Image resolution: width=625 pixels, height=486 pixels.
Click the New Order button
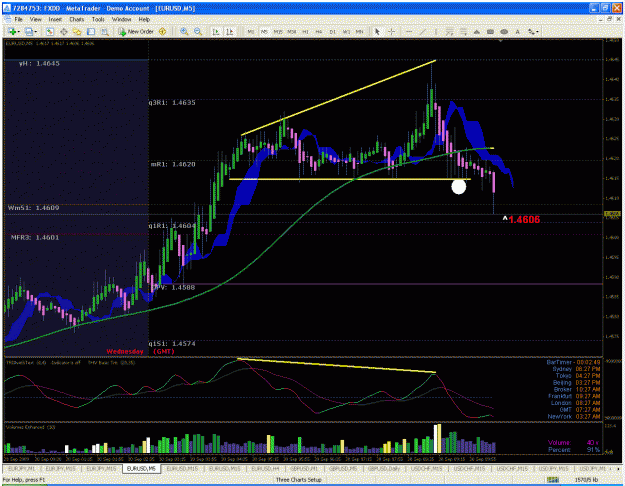136,31
